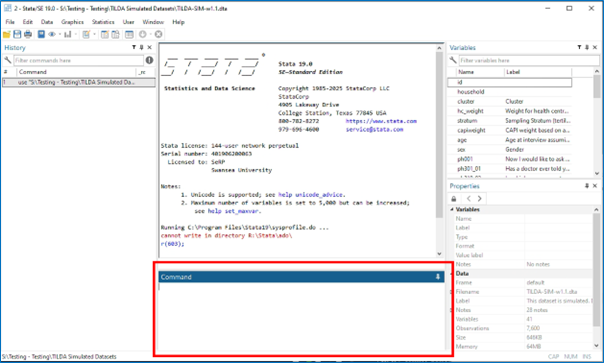This screenshot has width=604, height=363.
Task: Click the 'Filter commands here' field
Action: [x=79, y=60]
